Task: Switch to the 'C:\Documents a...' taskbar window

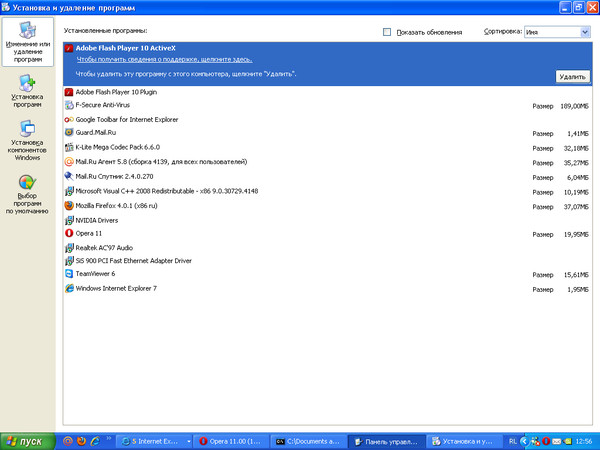Action: click(308, 442)
